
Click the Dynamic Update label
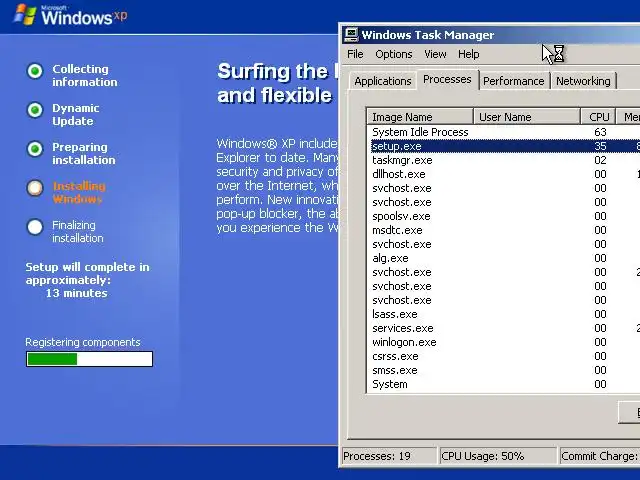coord(76,115)
